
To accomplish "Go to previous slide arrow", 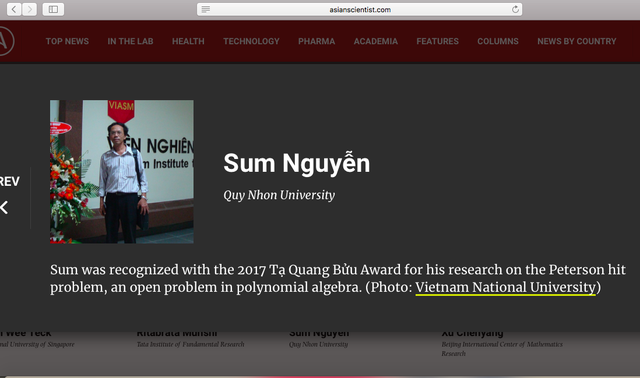I will [x=5, y=207].
